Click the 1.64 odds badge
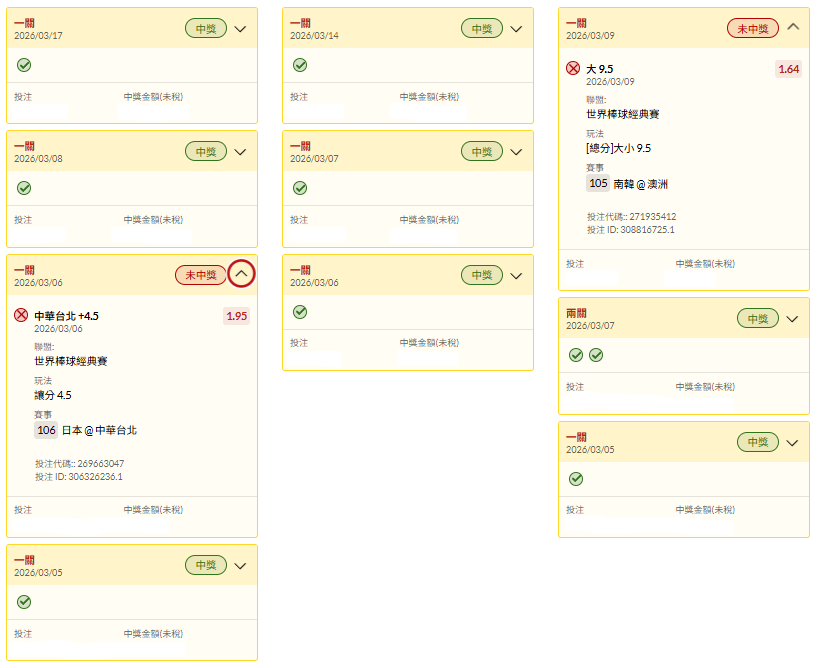 (788, 69)
